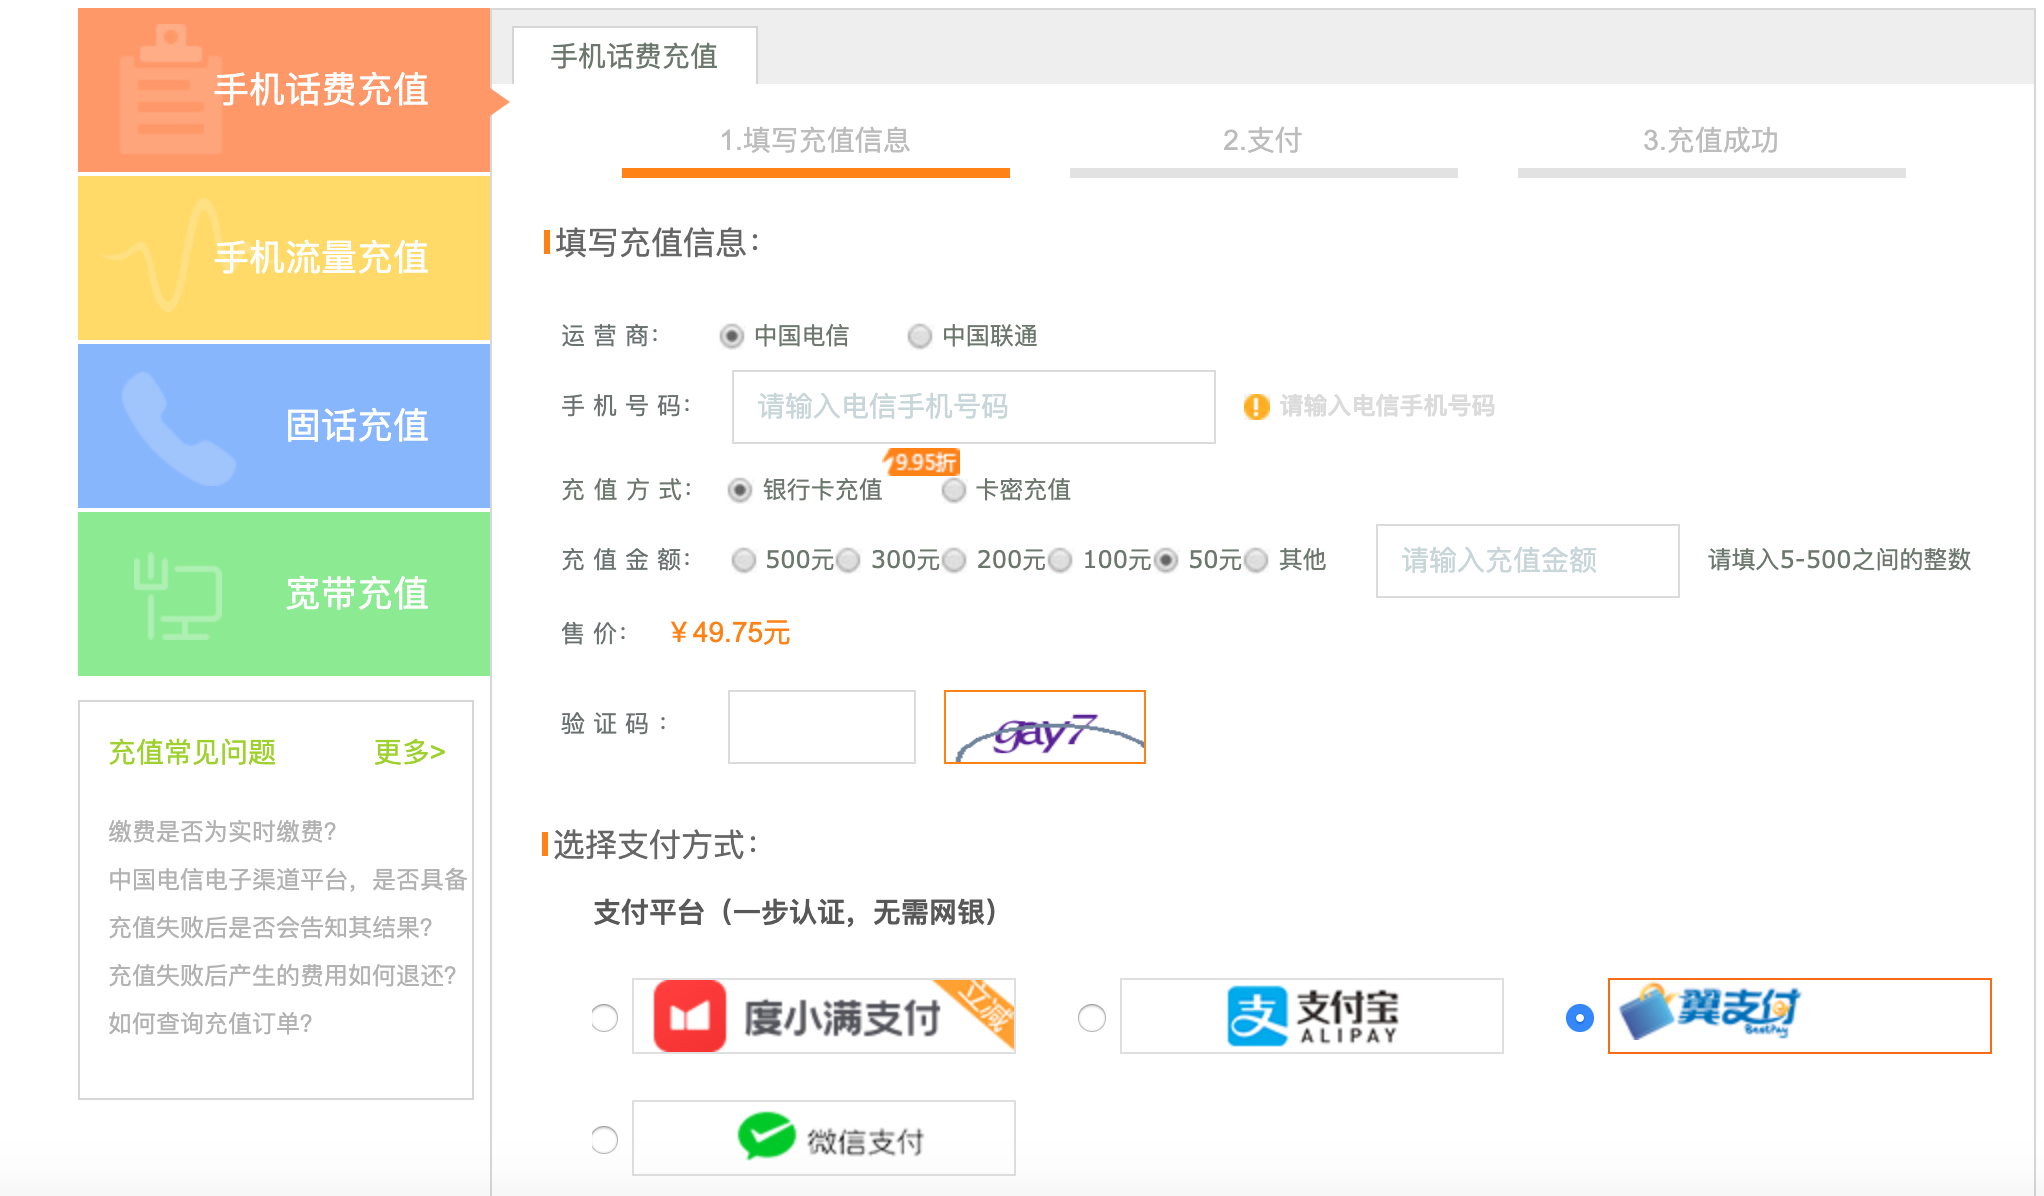The image size is (2044, 1196).
Task: Select 度小满支付 radio button
Action: coord(604,1018)
